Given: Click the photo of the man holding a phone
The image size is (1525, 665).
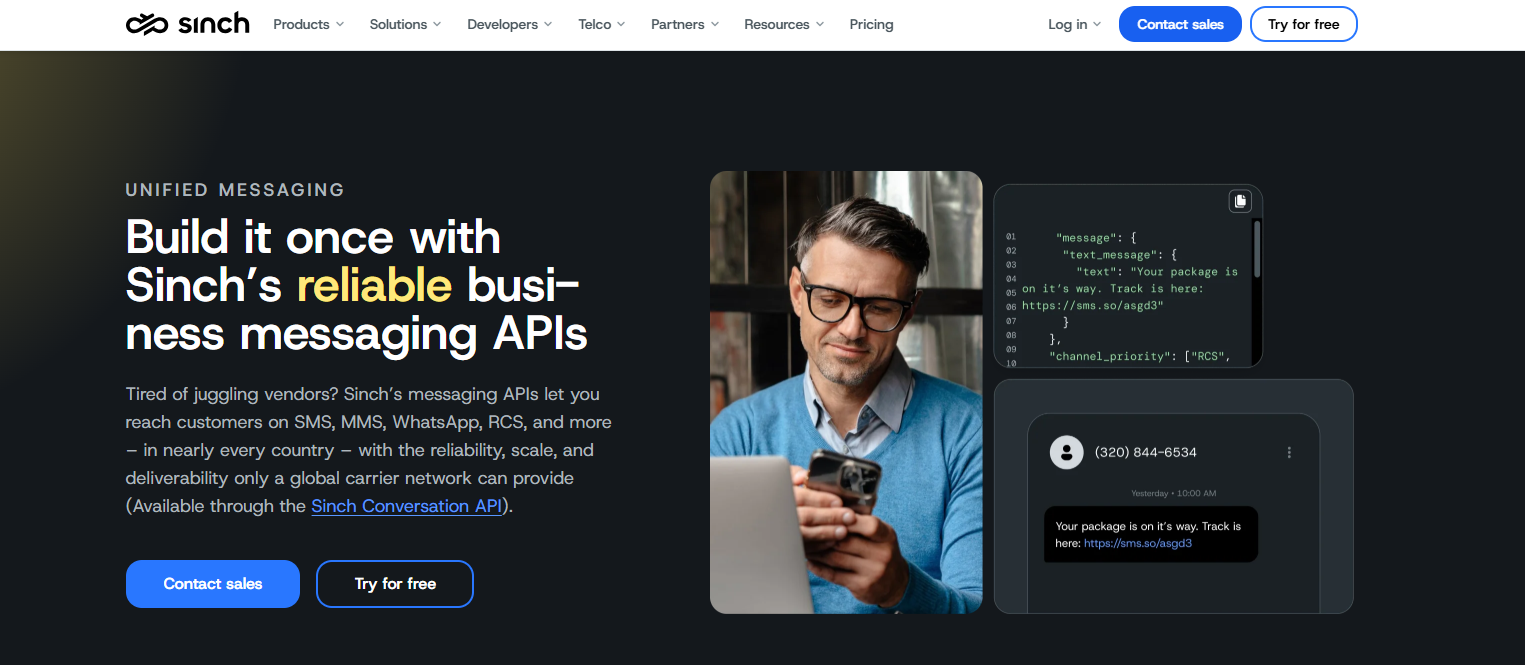Looking at the screenshot, I should (846, 392).
